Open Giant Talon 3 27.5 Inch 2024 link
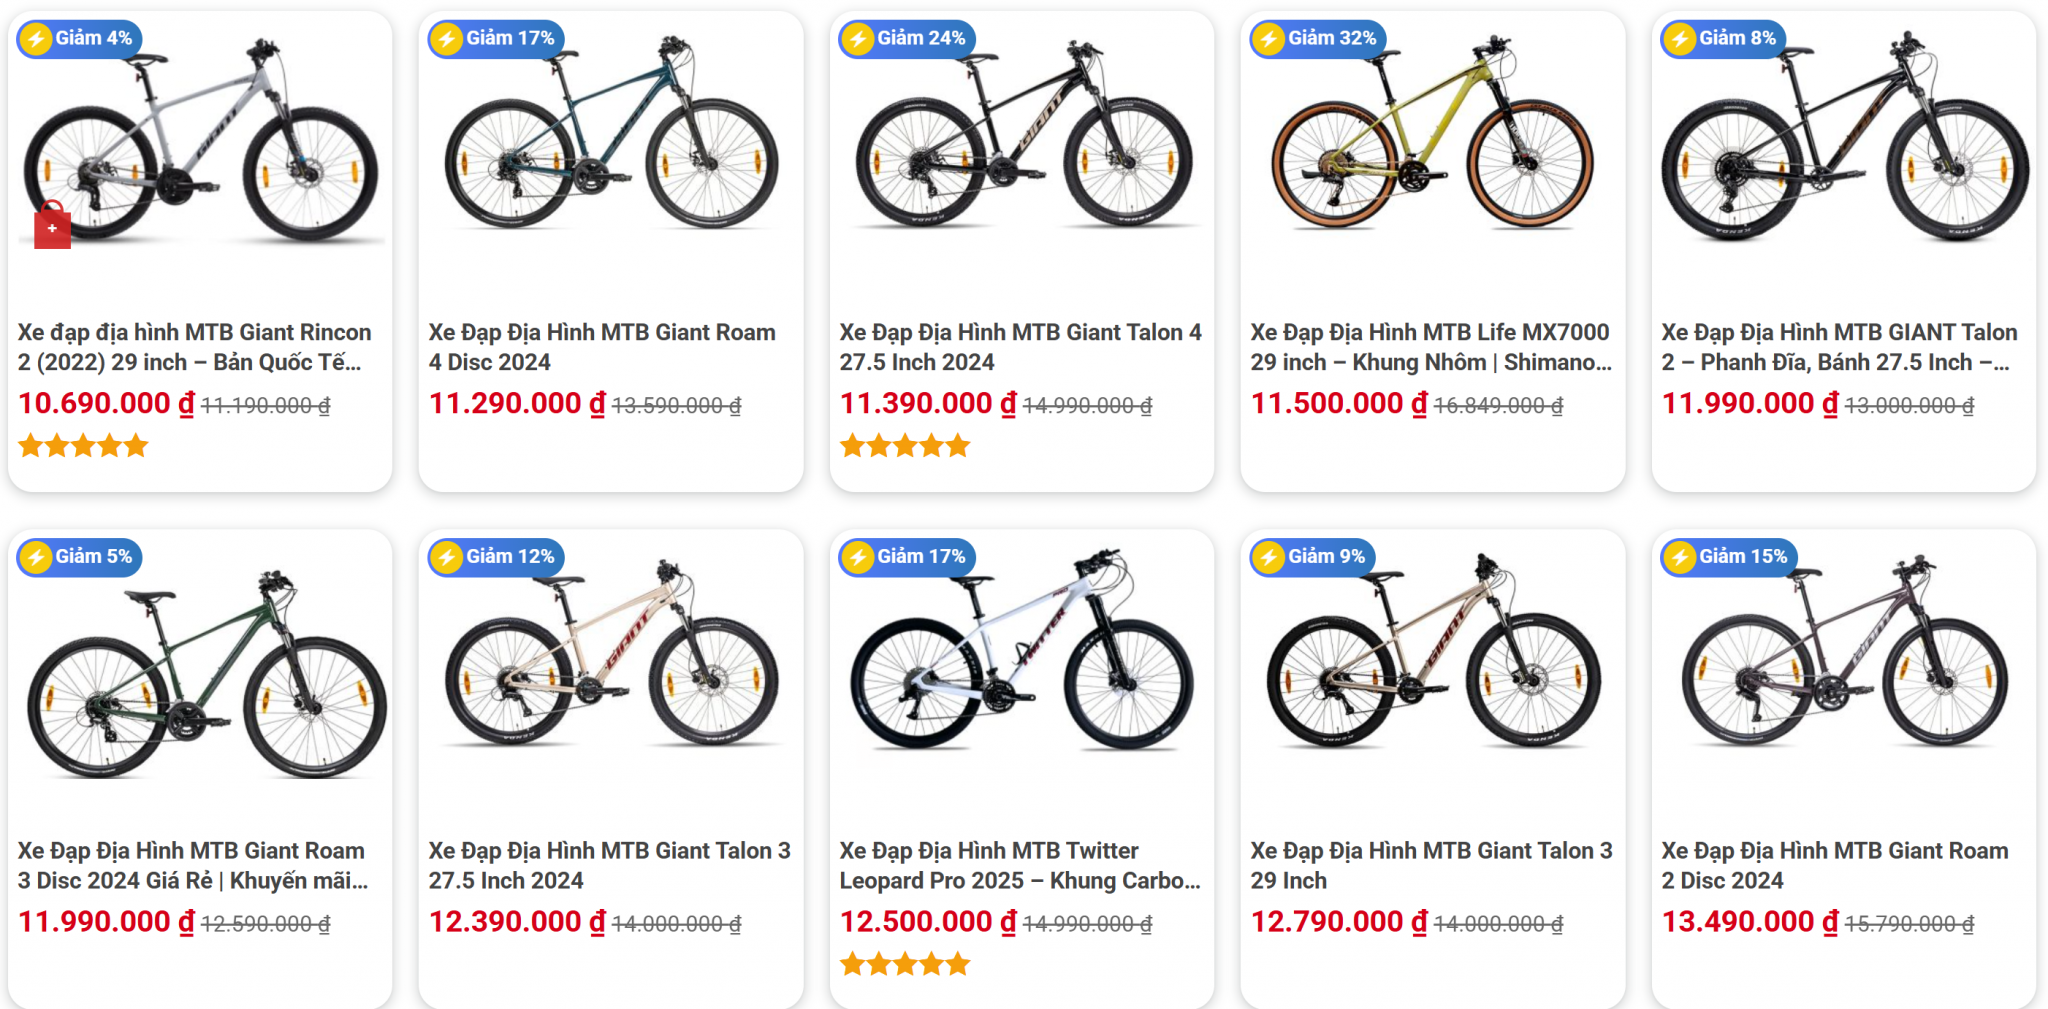Viewport: 2048px width, 1009px height. coord(609,865)
